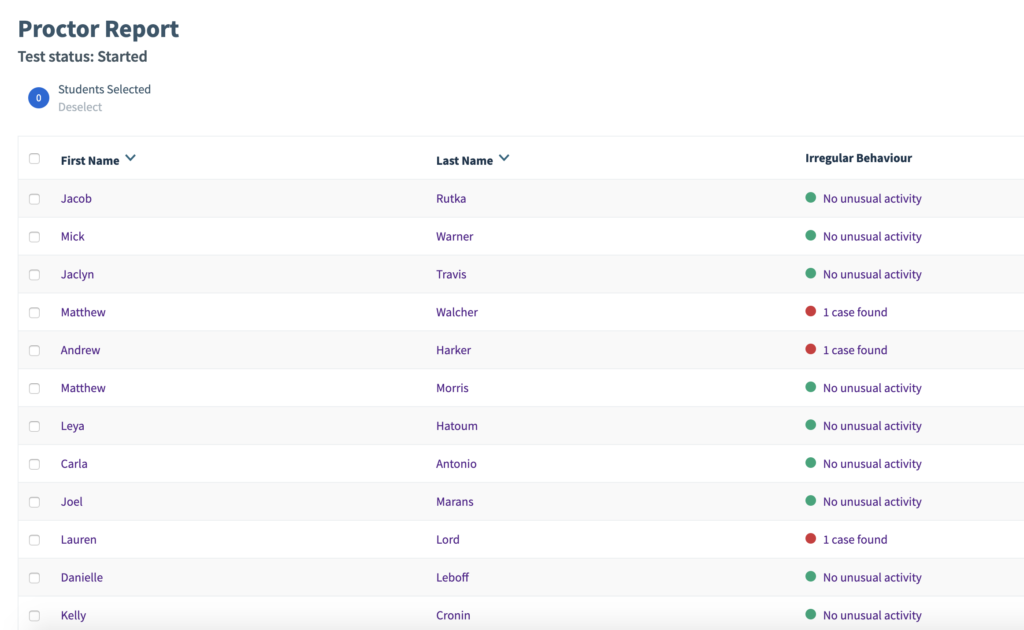Click last name Lord
This screenshot has height=630, width=1024.
448,539
